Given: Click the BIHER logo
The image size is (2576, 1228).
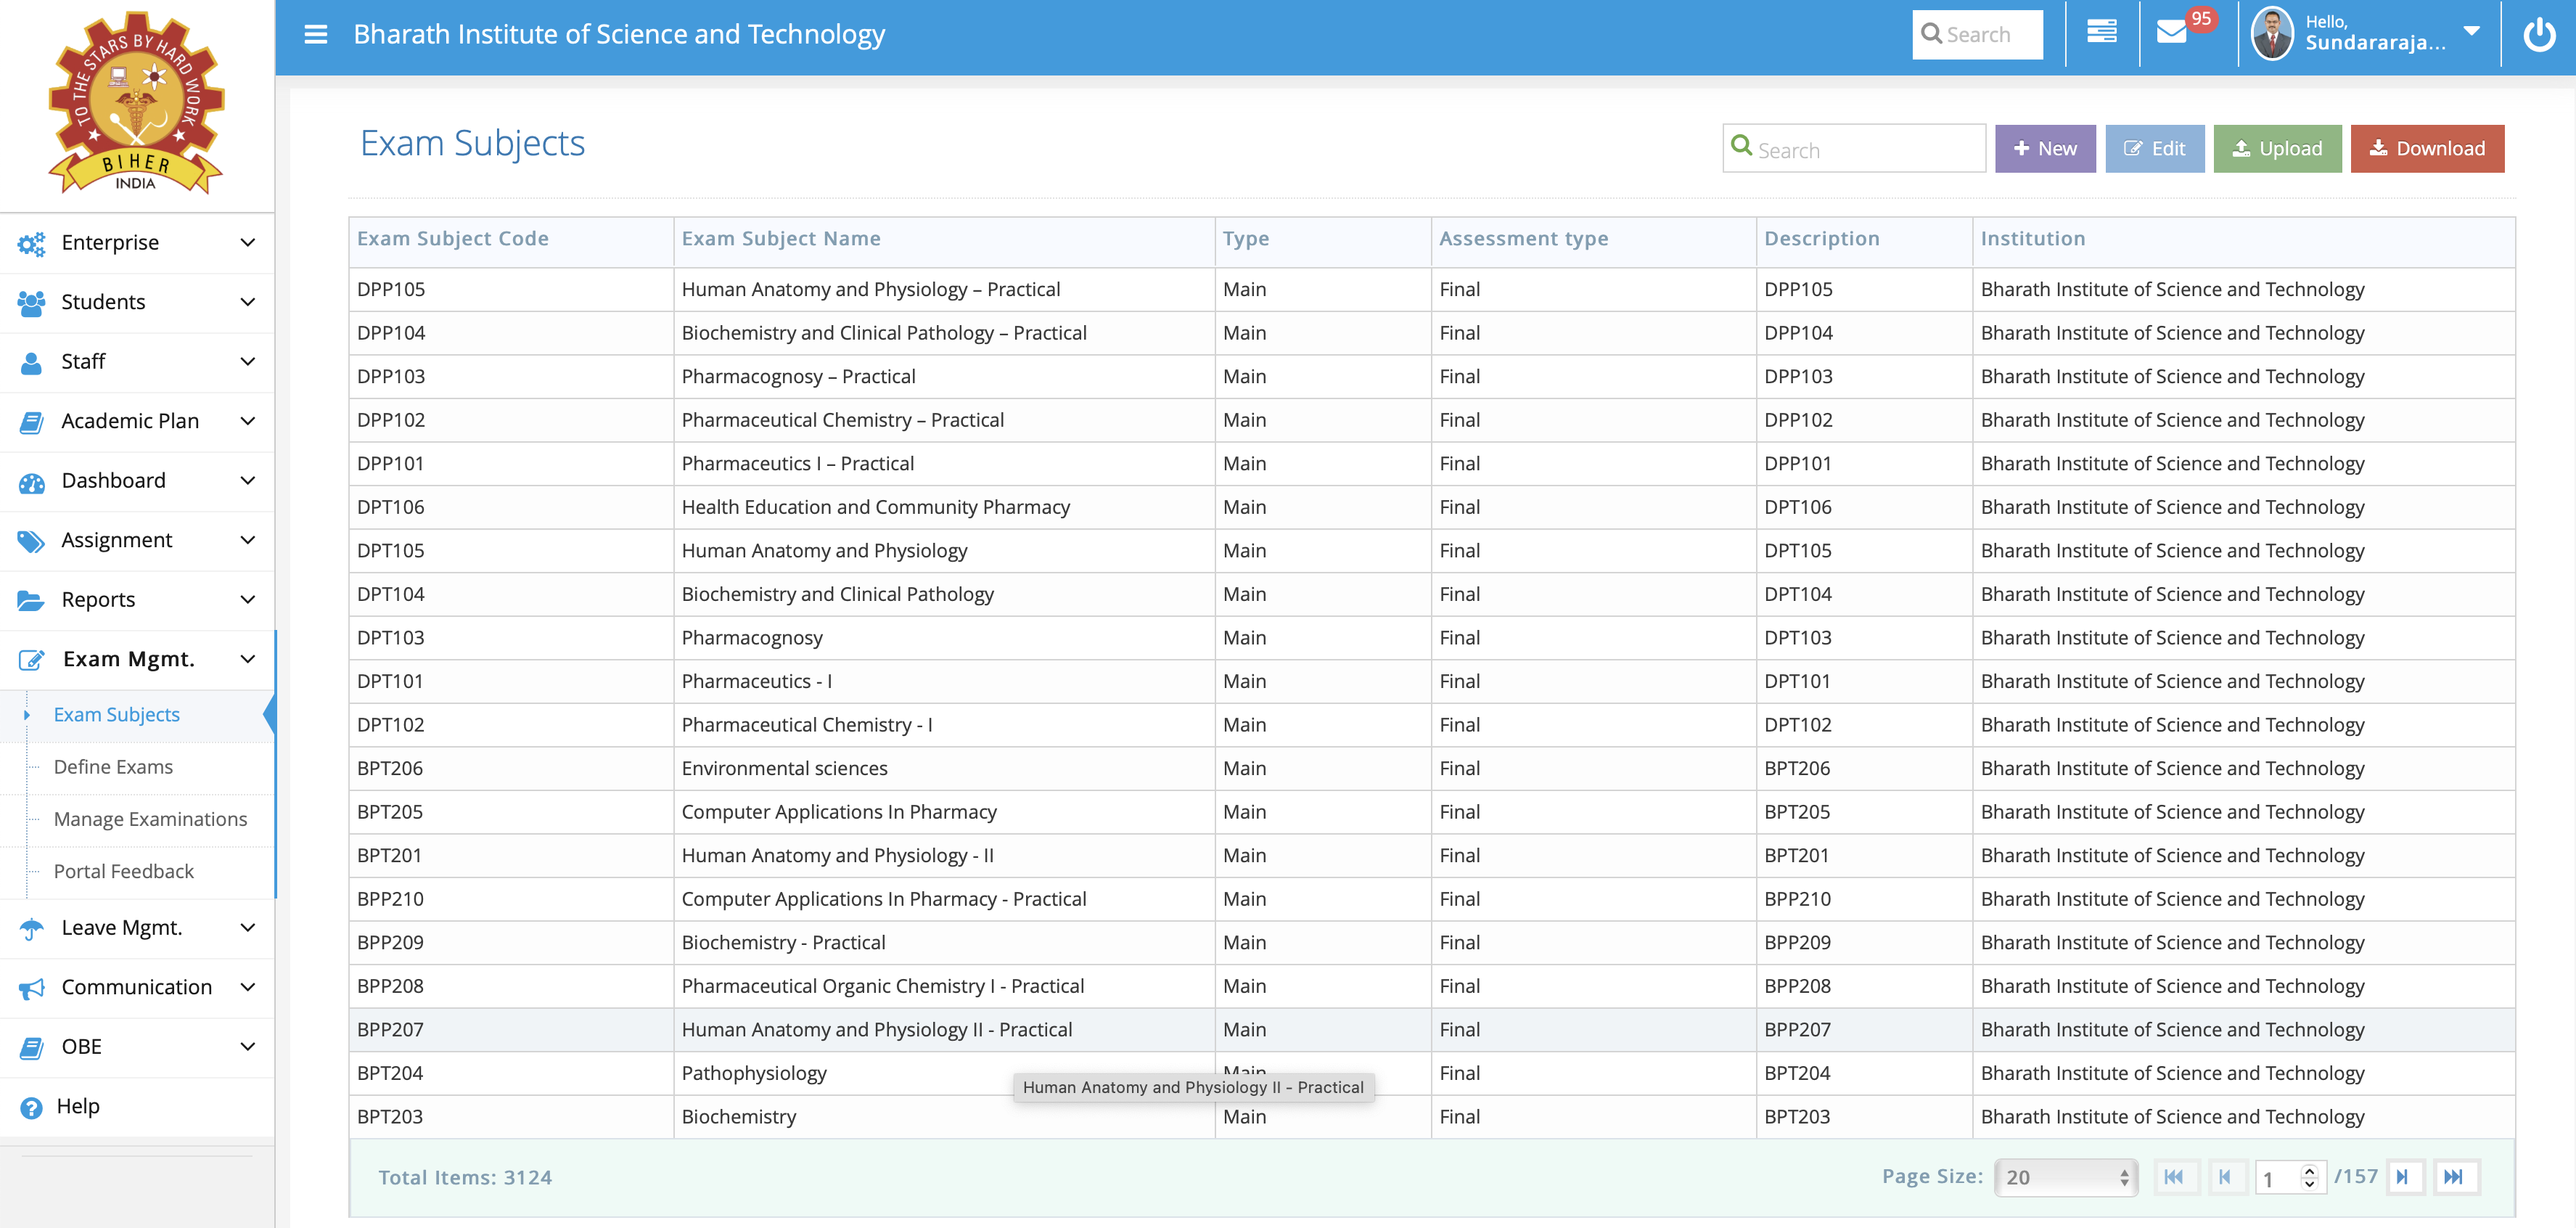Looking at the screenshot, I should click(137, 103).
